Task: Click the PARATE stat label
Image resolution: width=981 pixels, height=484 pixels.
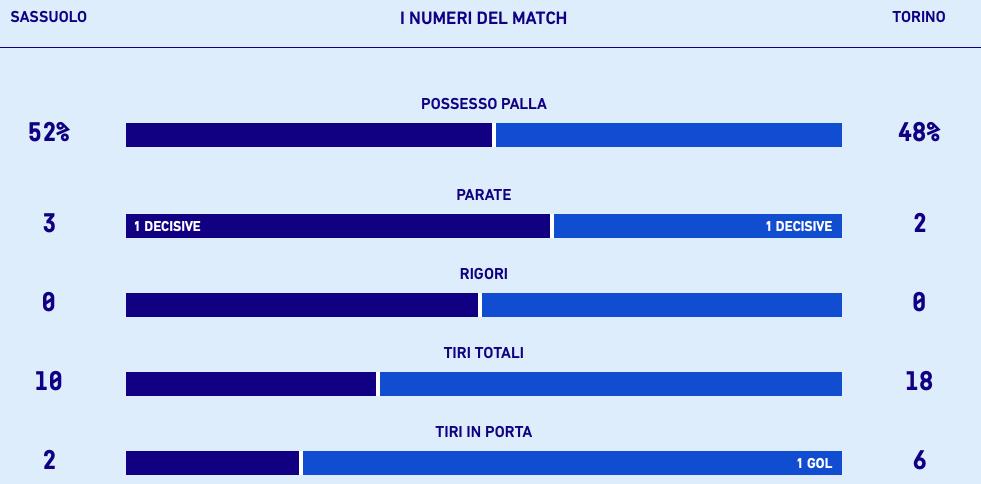Action: [483, 195]
